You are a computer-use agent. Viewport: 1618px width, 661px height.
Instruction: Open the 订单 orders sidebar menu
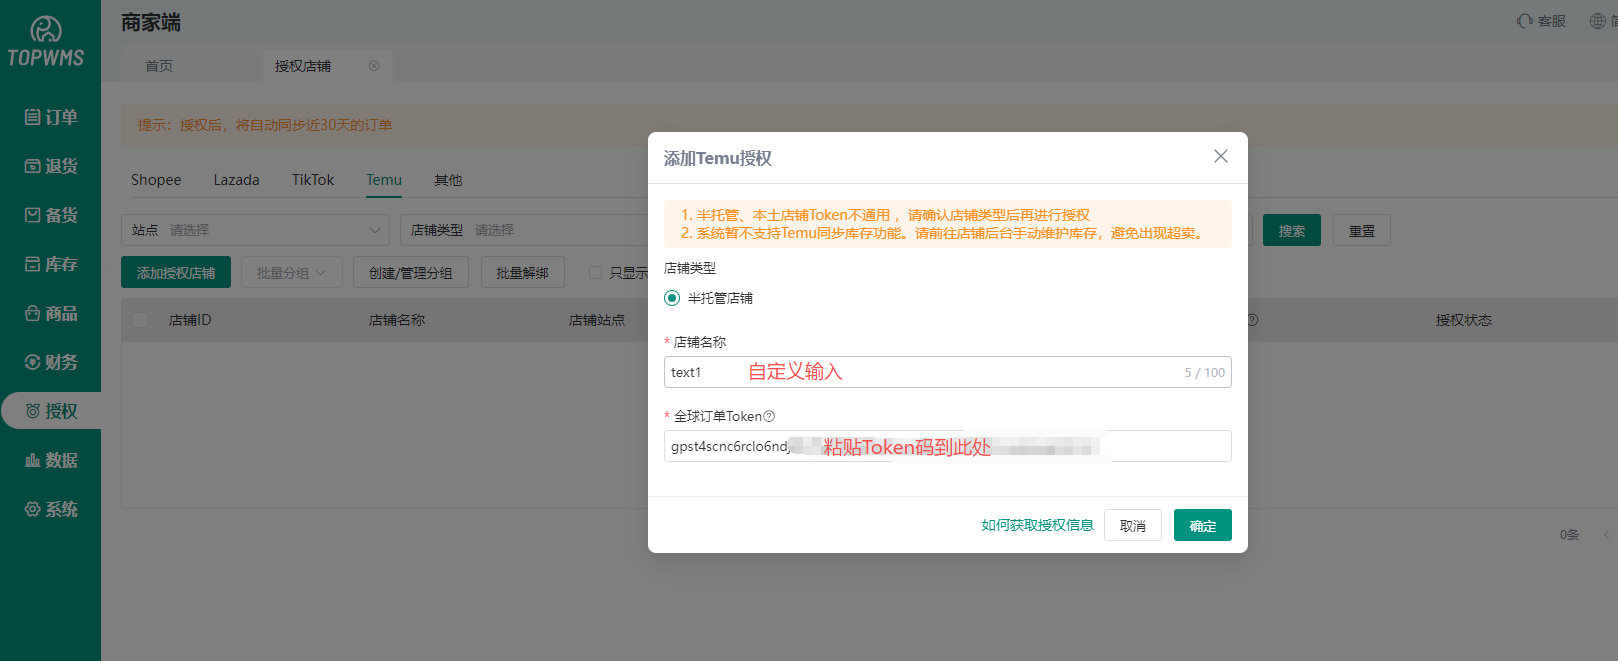(50, 117)
